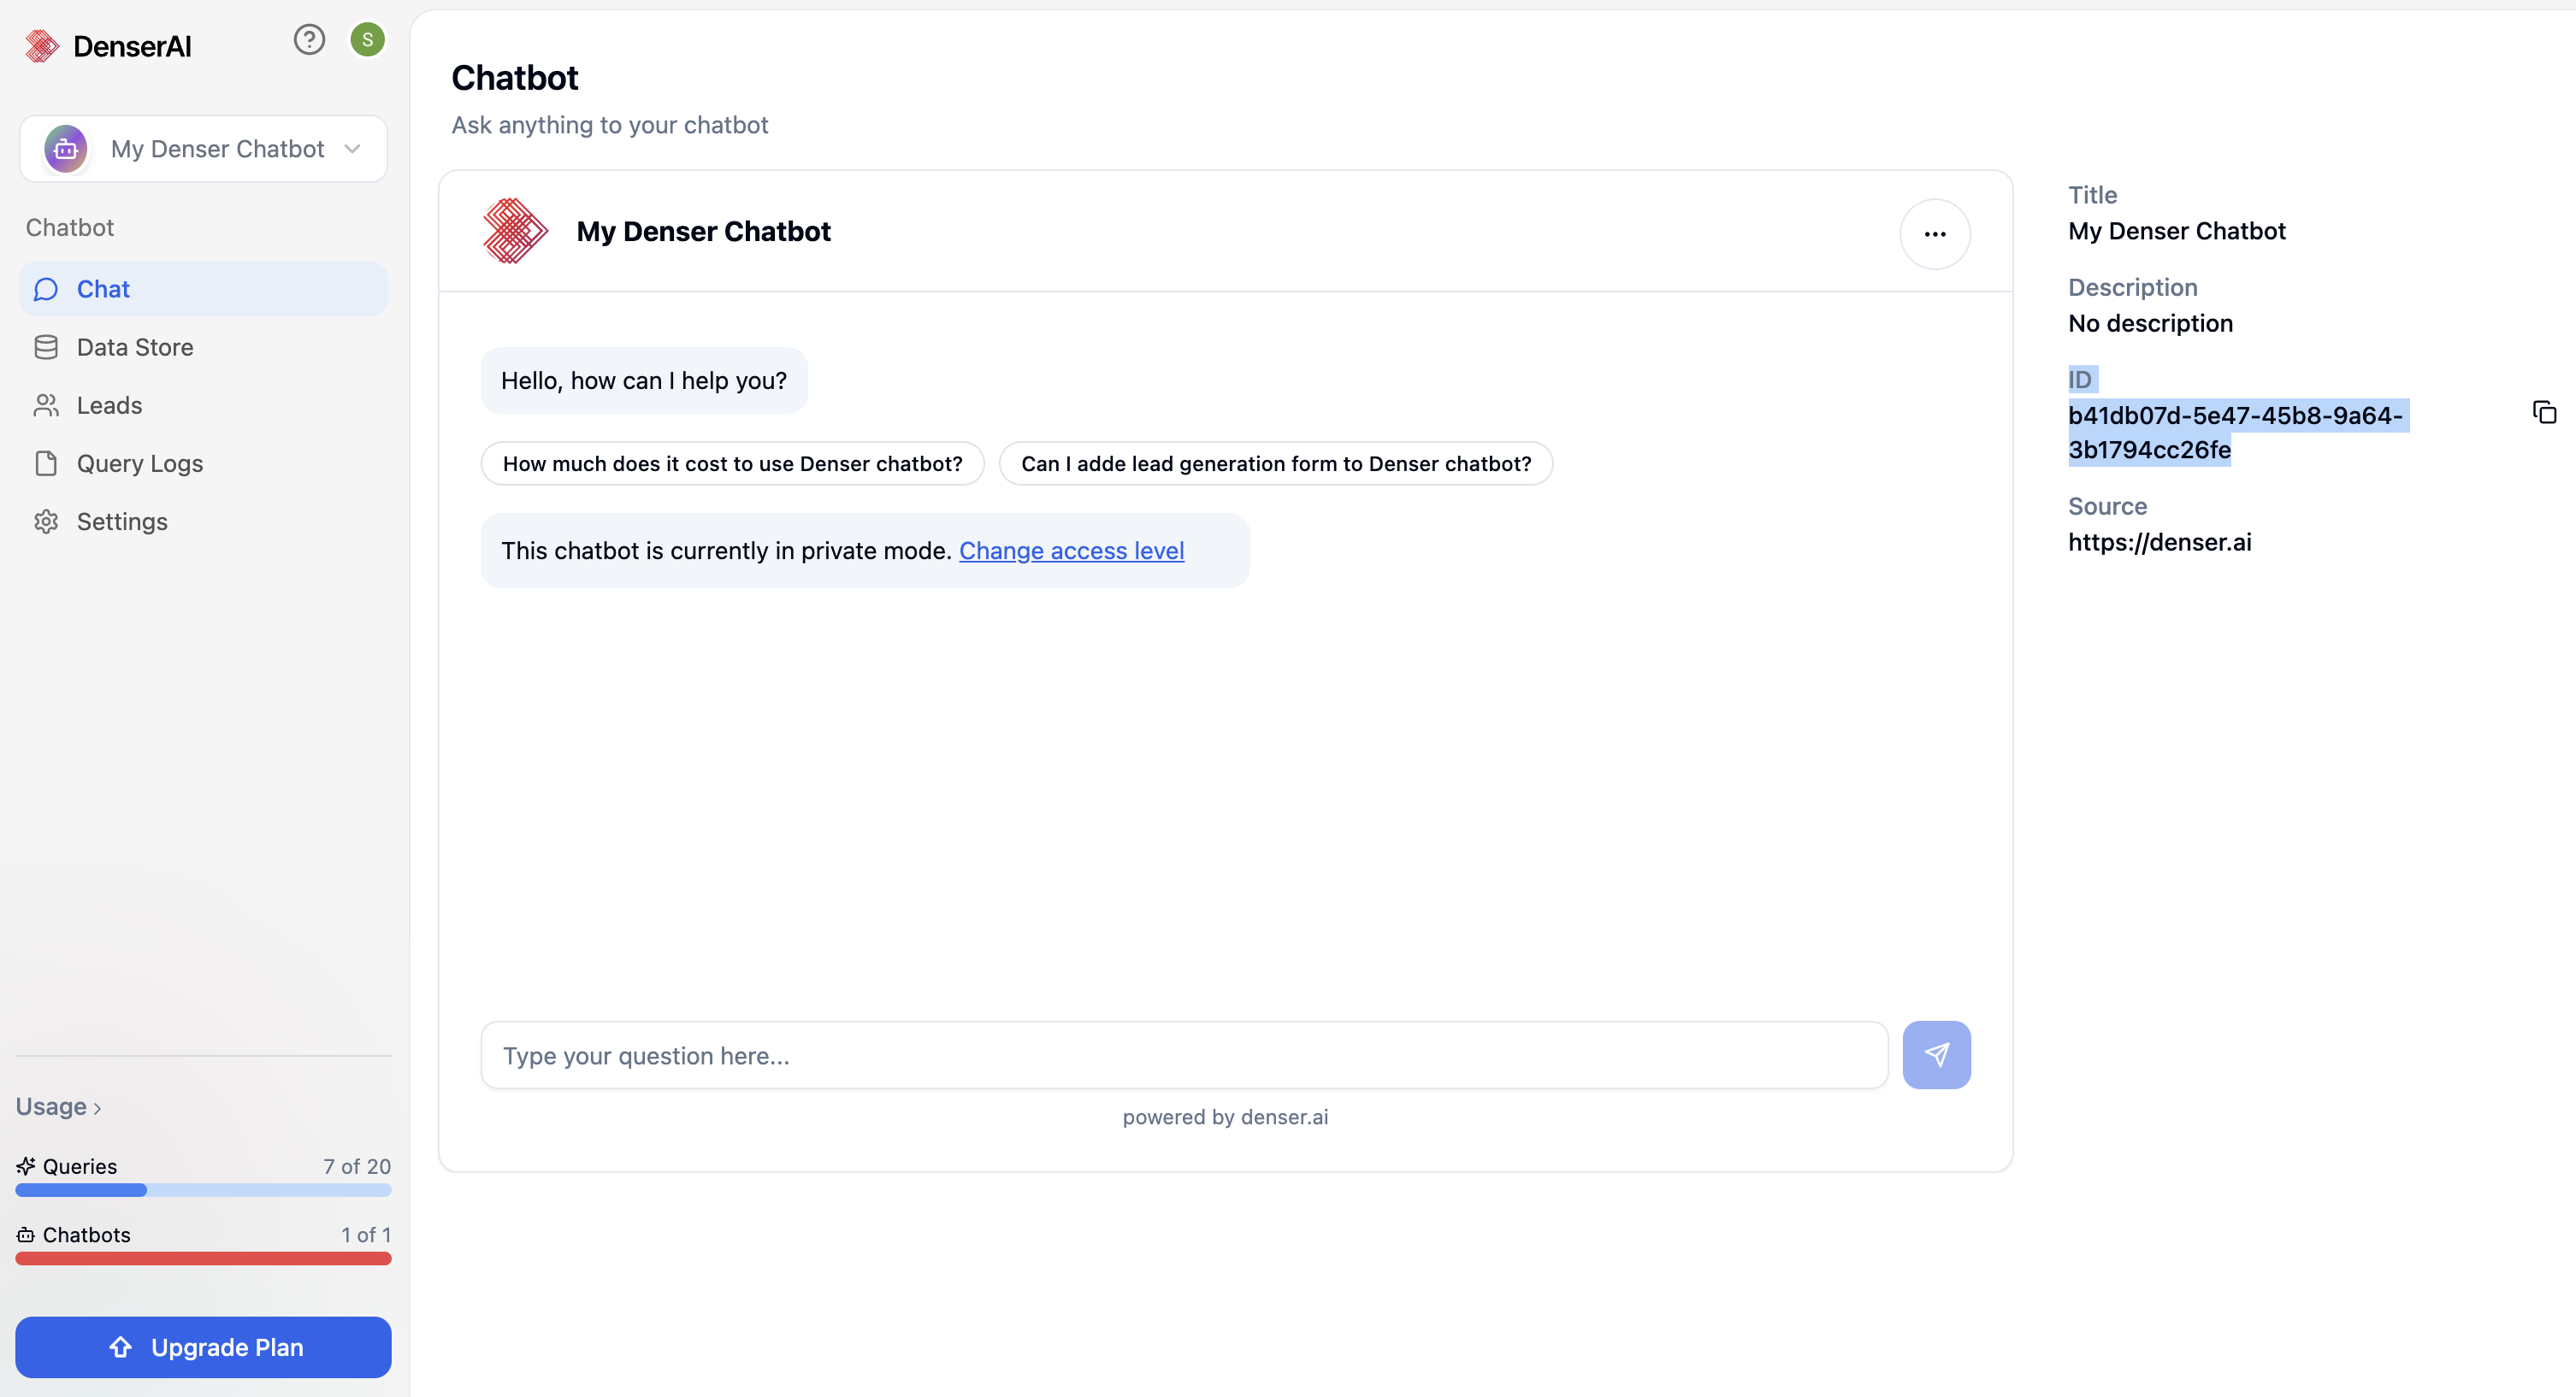
Task: Open the Settings menu item
Action: tap(203, 521)
